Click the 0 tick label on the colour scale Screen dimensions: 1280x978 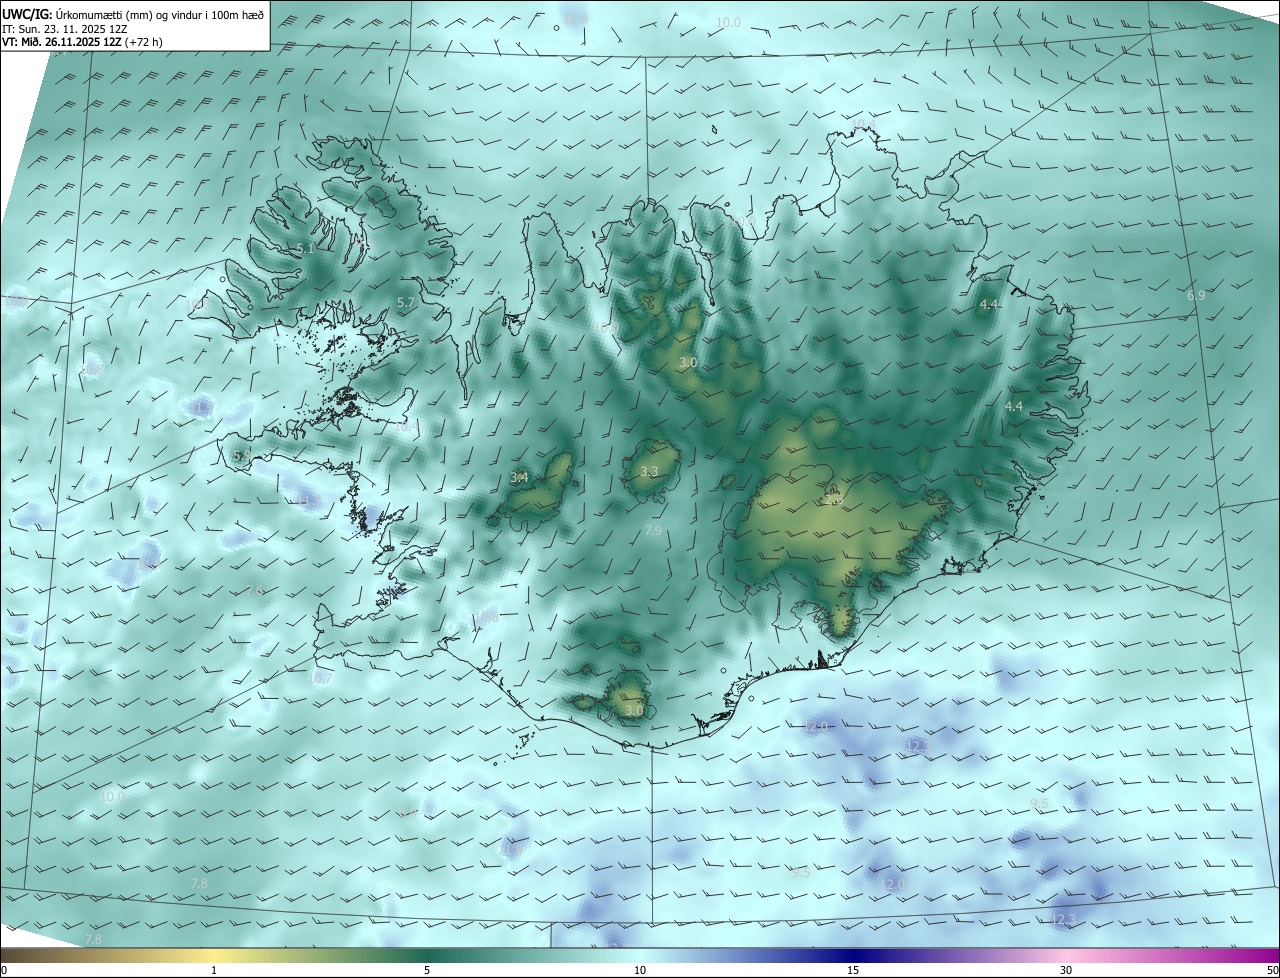click(x=4, y=970)
